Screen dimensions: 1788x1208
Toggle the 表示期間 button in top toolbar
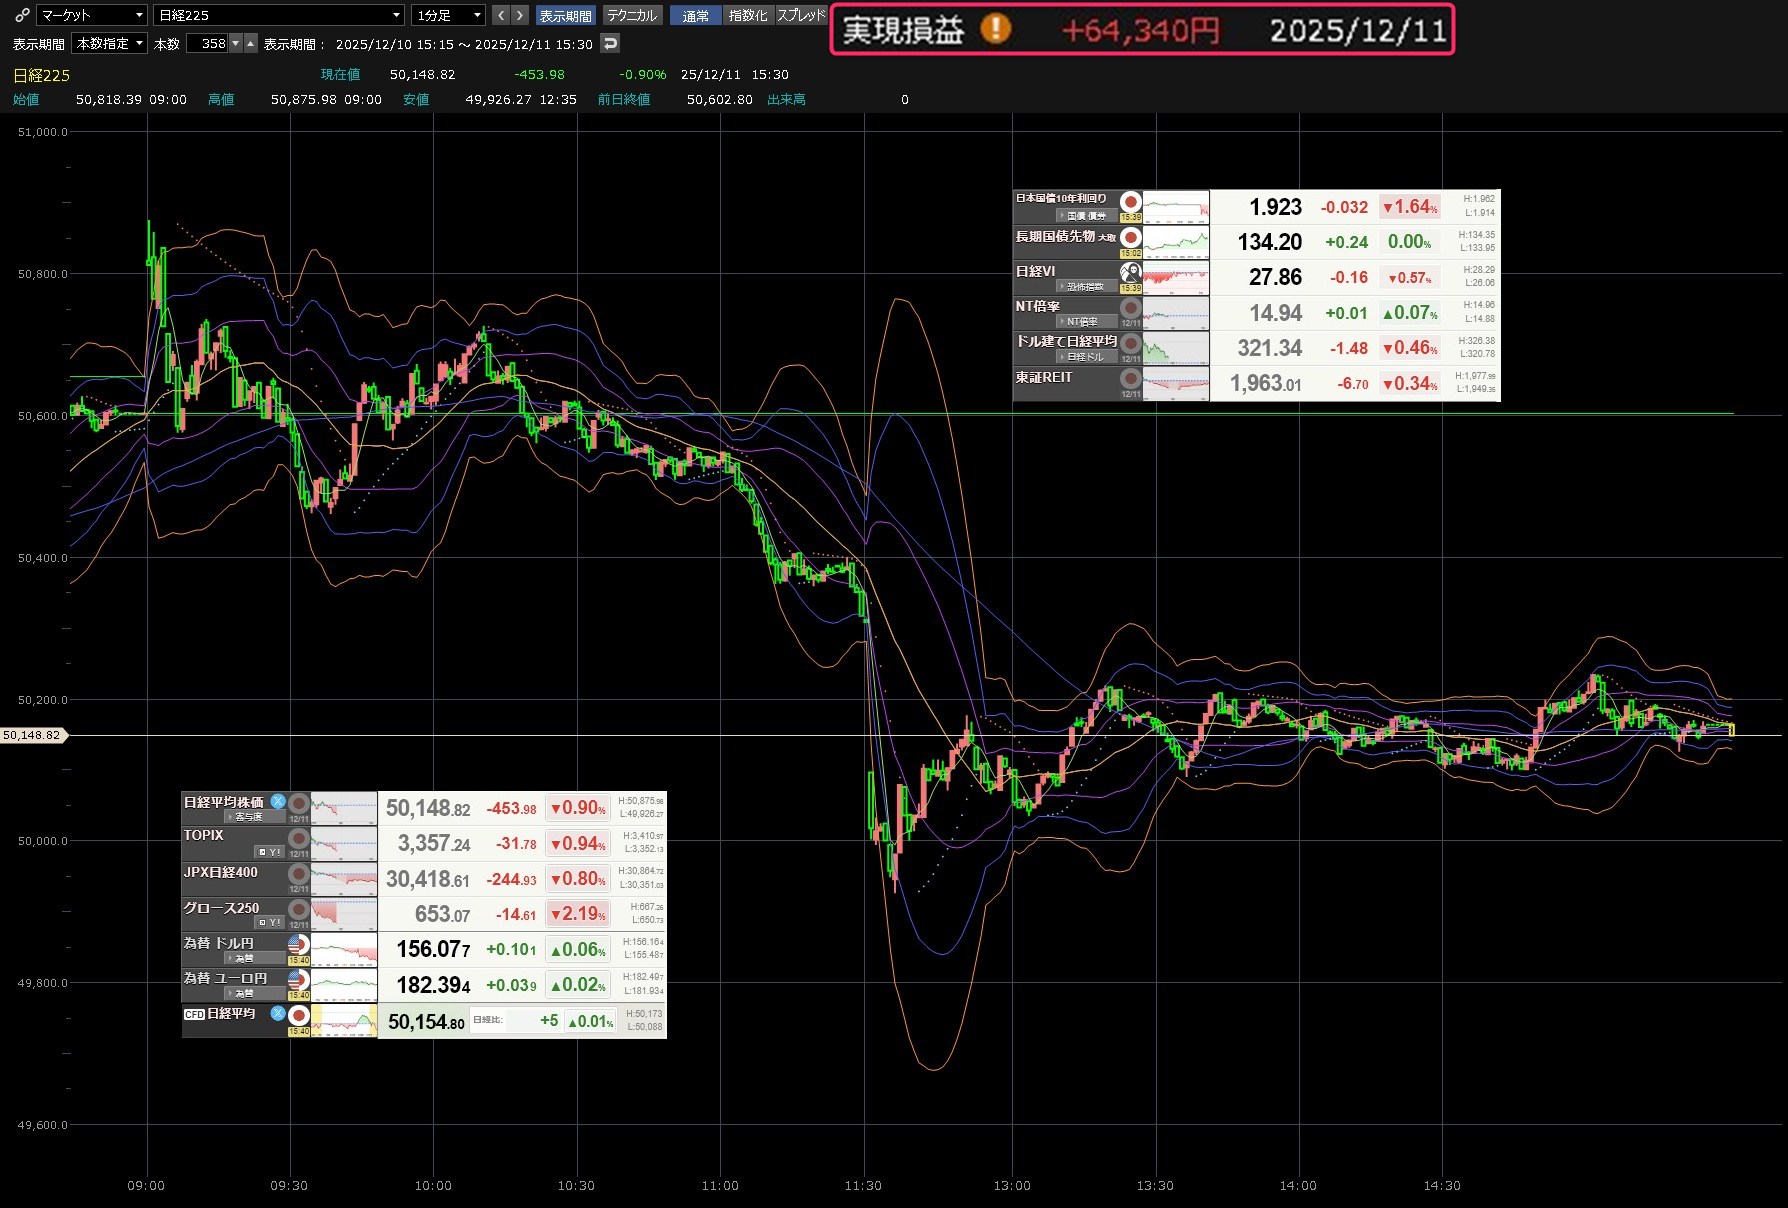coord(565,15)
